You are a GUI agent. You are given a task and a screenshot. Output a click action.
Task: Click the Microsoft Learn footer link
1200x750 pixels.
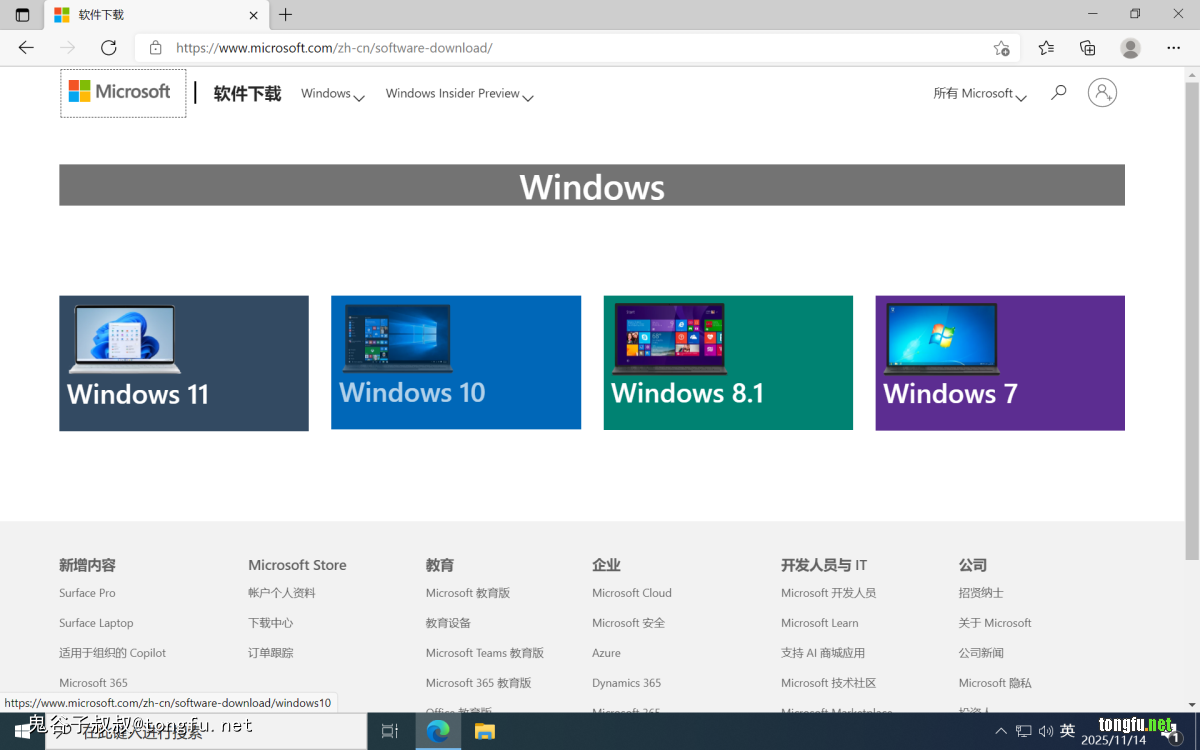[x=819, y=623]
